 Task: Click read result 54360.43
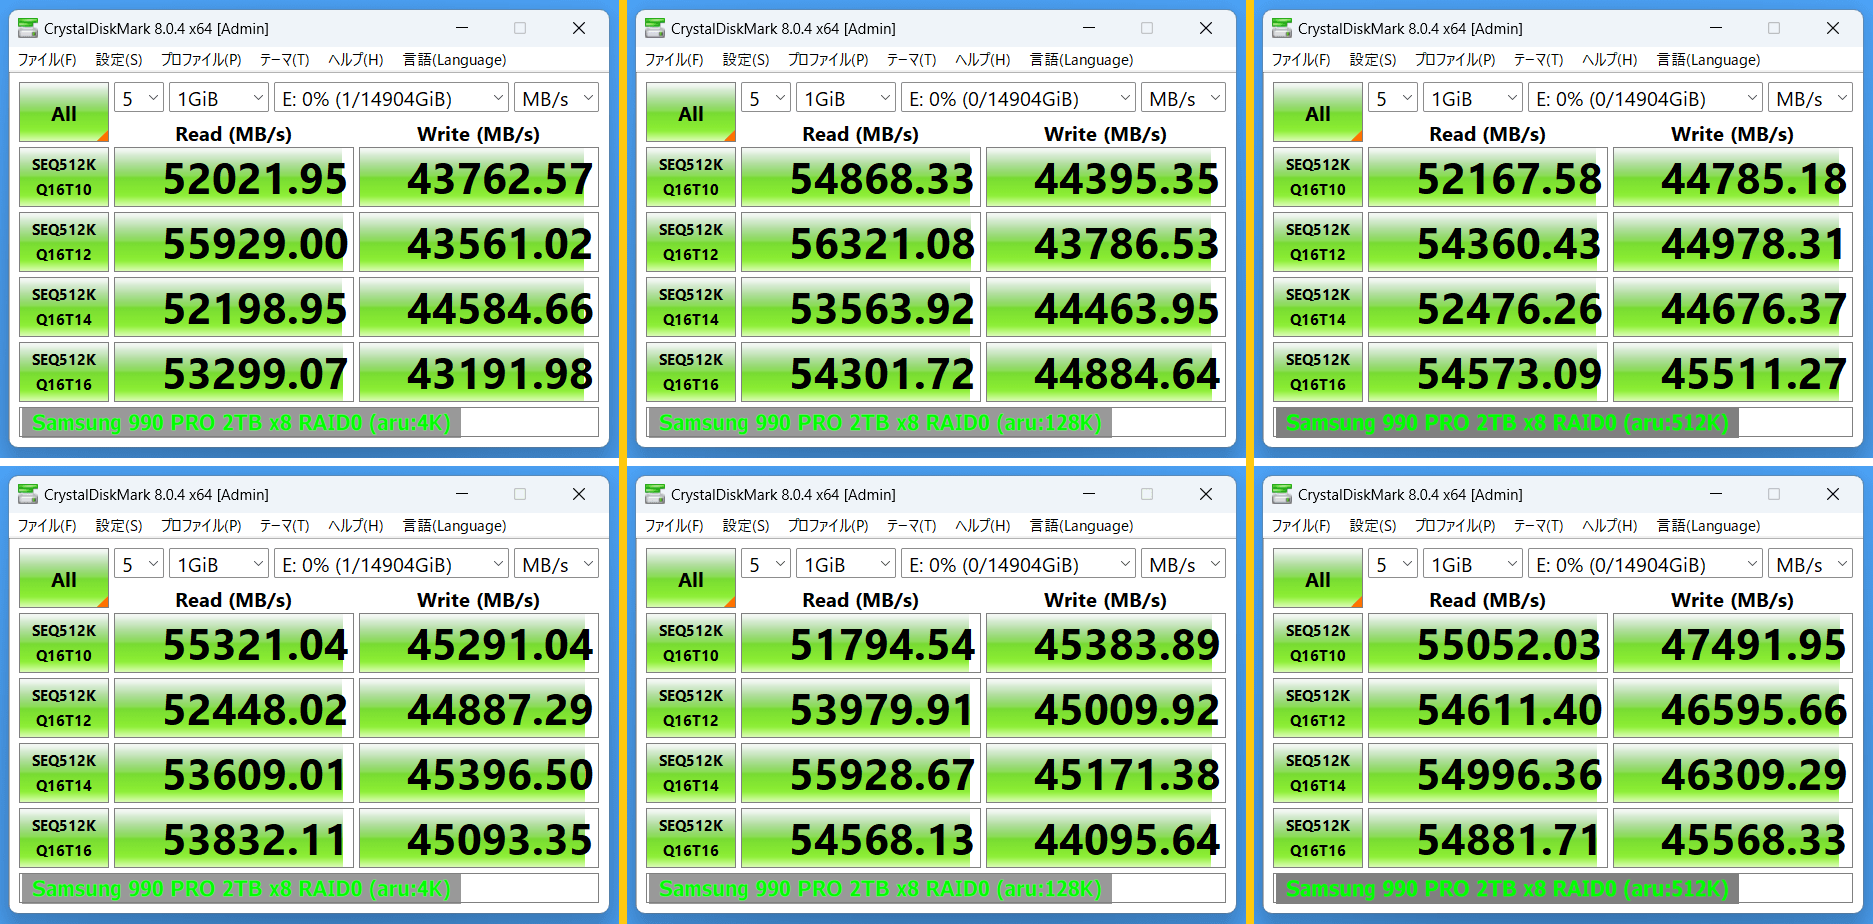[x=1488, y=242]
